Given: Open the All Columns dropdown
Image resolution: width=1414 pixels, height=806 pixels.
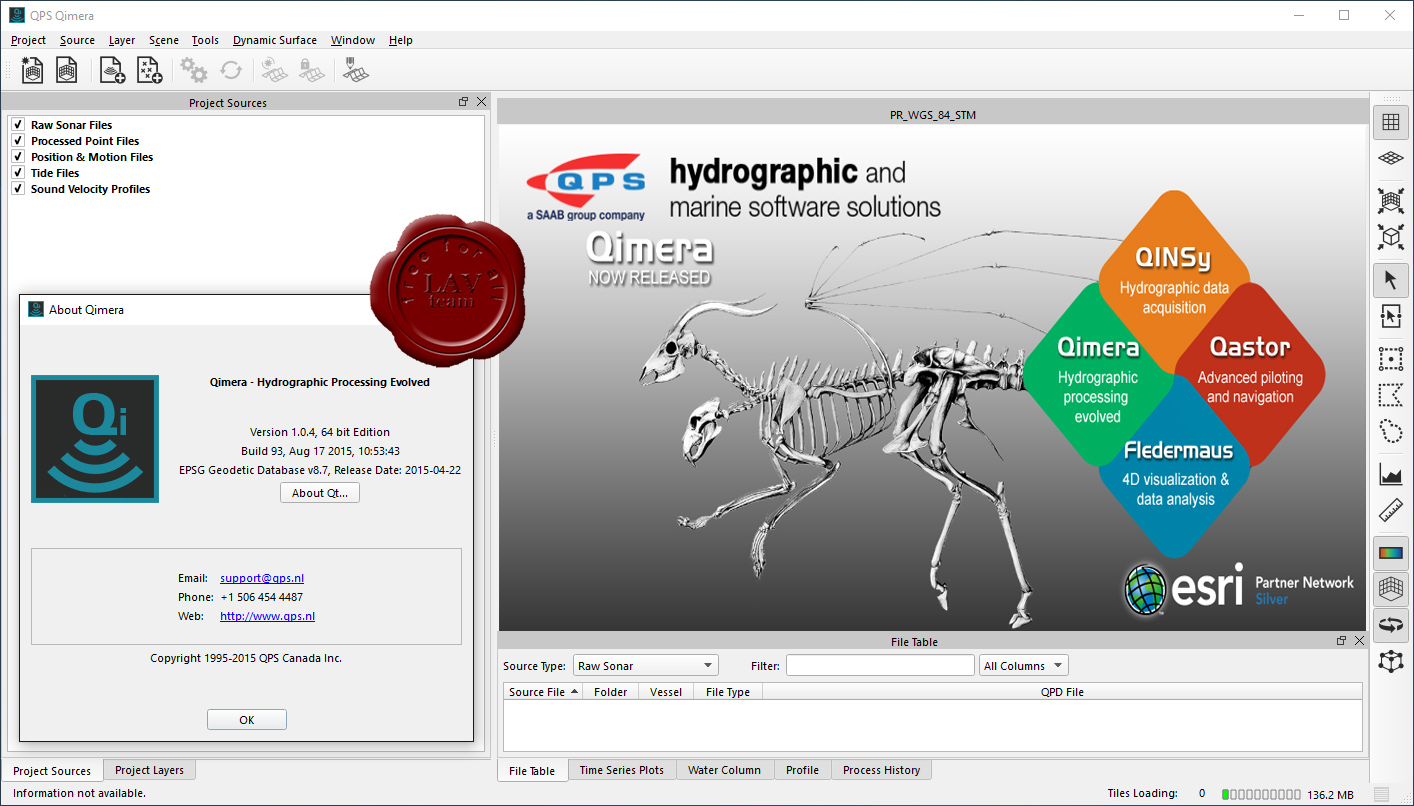Looking at the screenshot, I should [1023, 665].
